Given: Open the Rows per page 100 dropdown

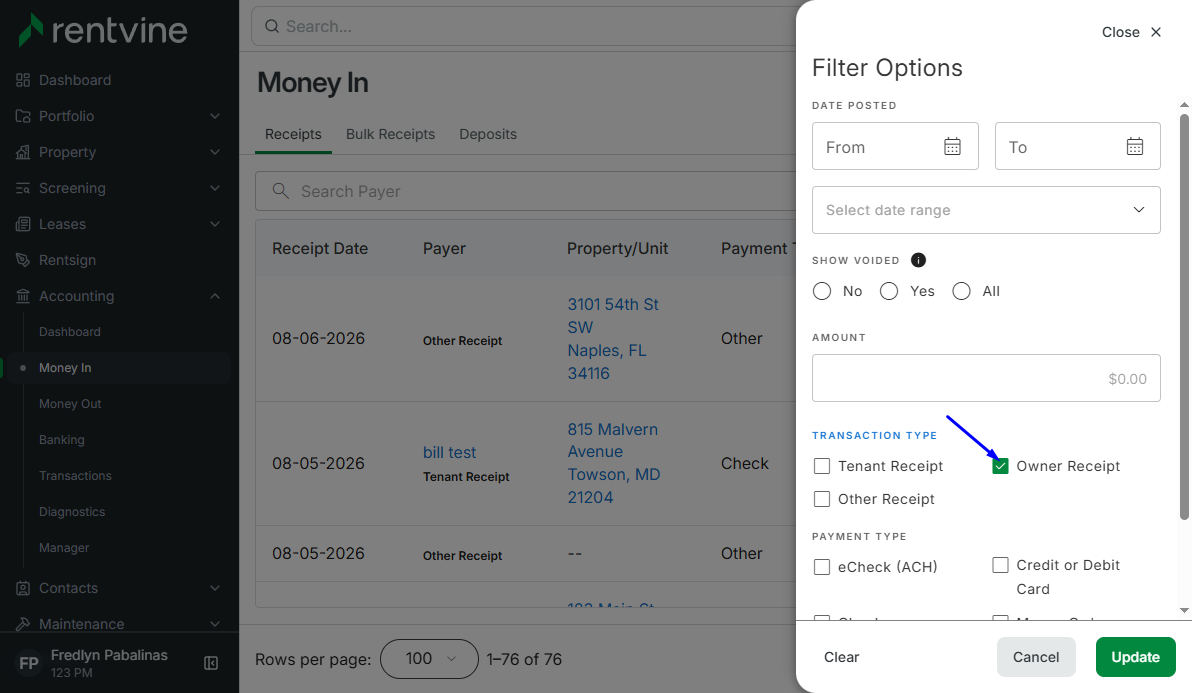Looking at the screenshot, I should (x=430, y=659).
